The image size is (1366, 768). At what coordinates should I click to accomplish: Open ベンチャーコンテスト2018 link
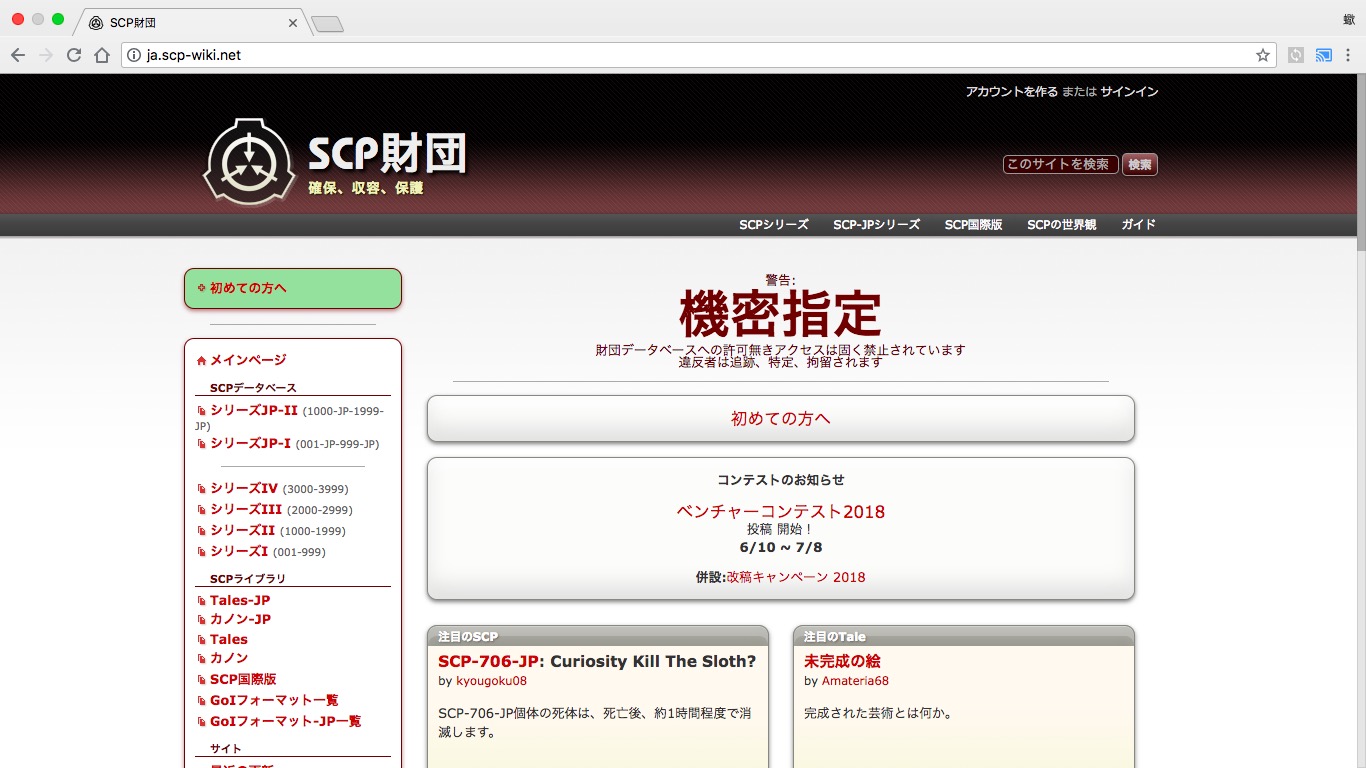781,512
